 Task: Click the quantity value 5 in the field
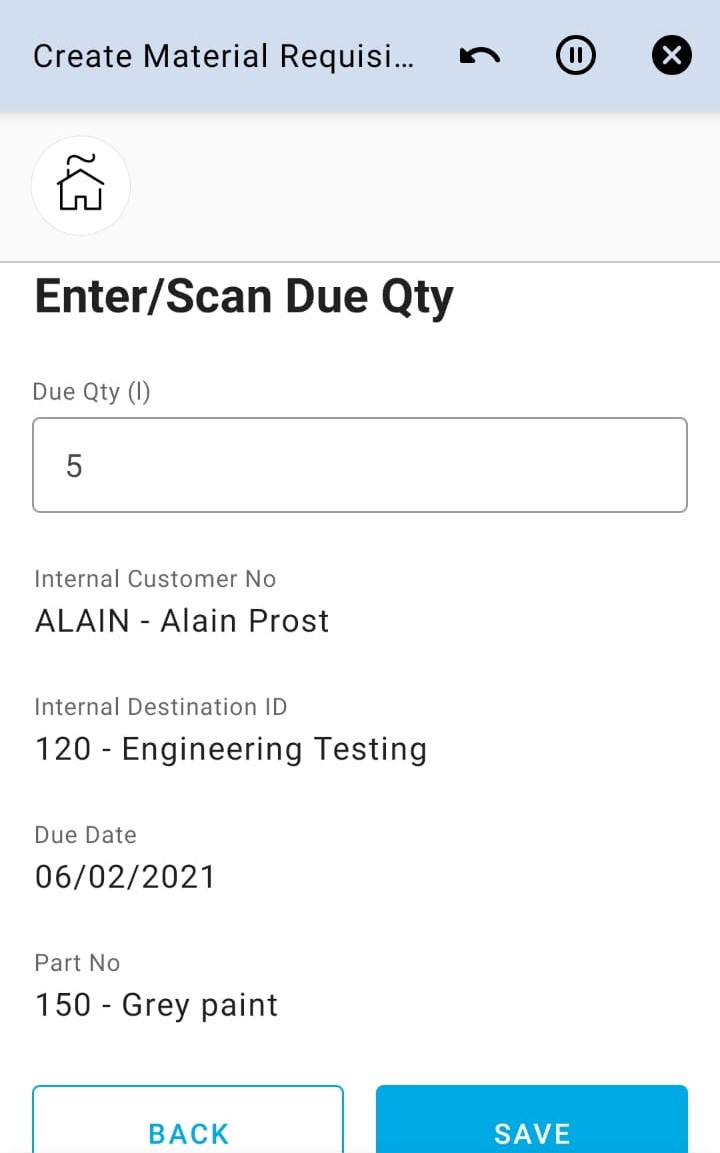point(74,466)
